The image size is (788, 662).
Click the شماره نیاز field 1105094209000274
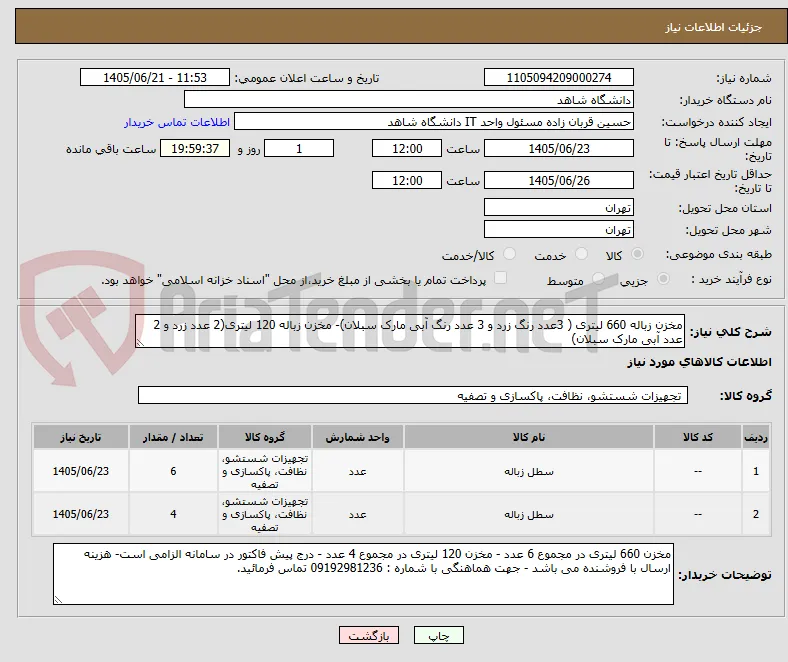tap(558, 77)
